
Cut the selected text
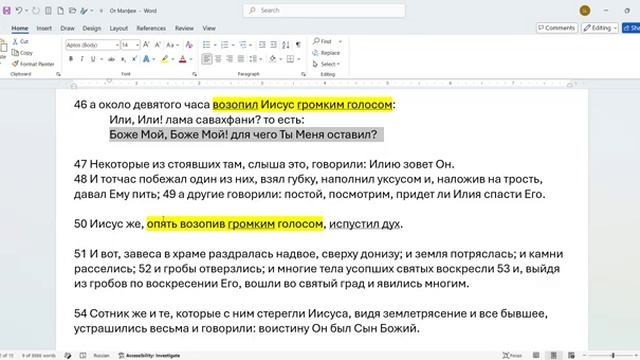(20, 42)
